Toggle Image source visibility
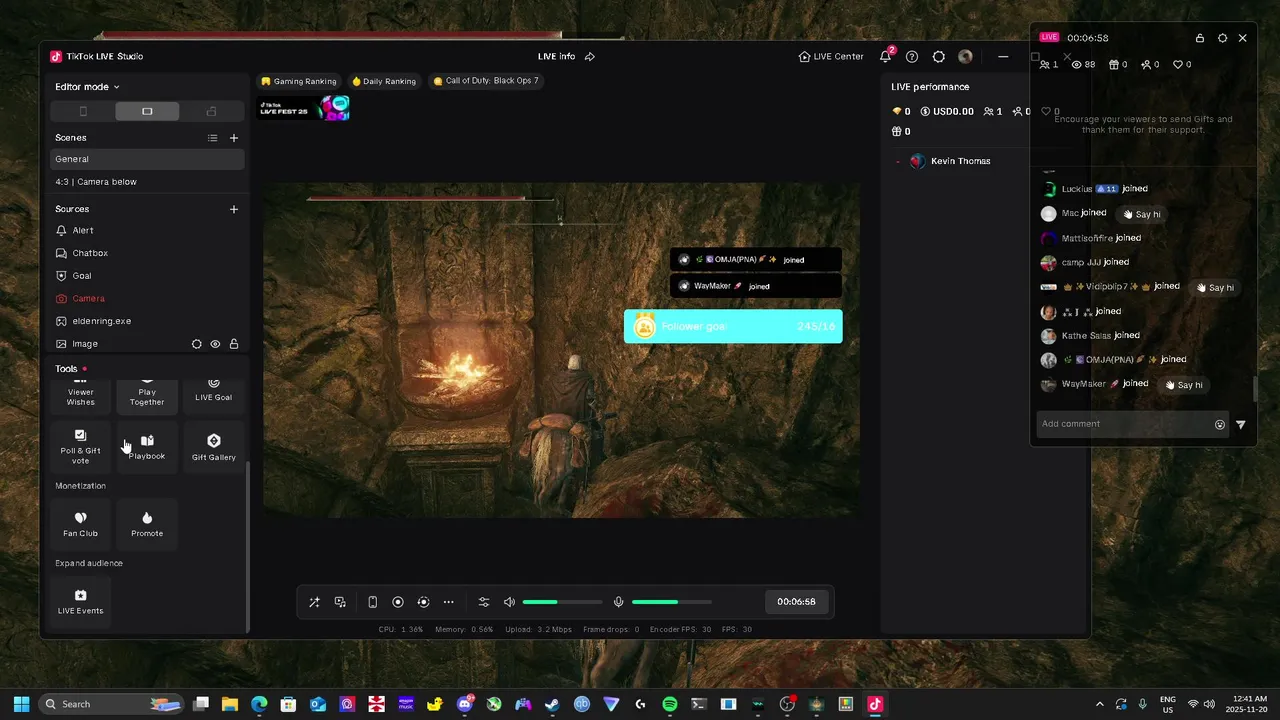Viewport: 1280px width, 720px height. pos(215,344)
